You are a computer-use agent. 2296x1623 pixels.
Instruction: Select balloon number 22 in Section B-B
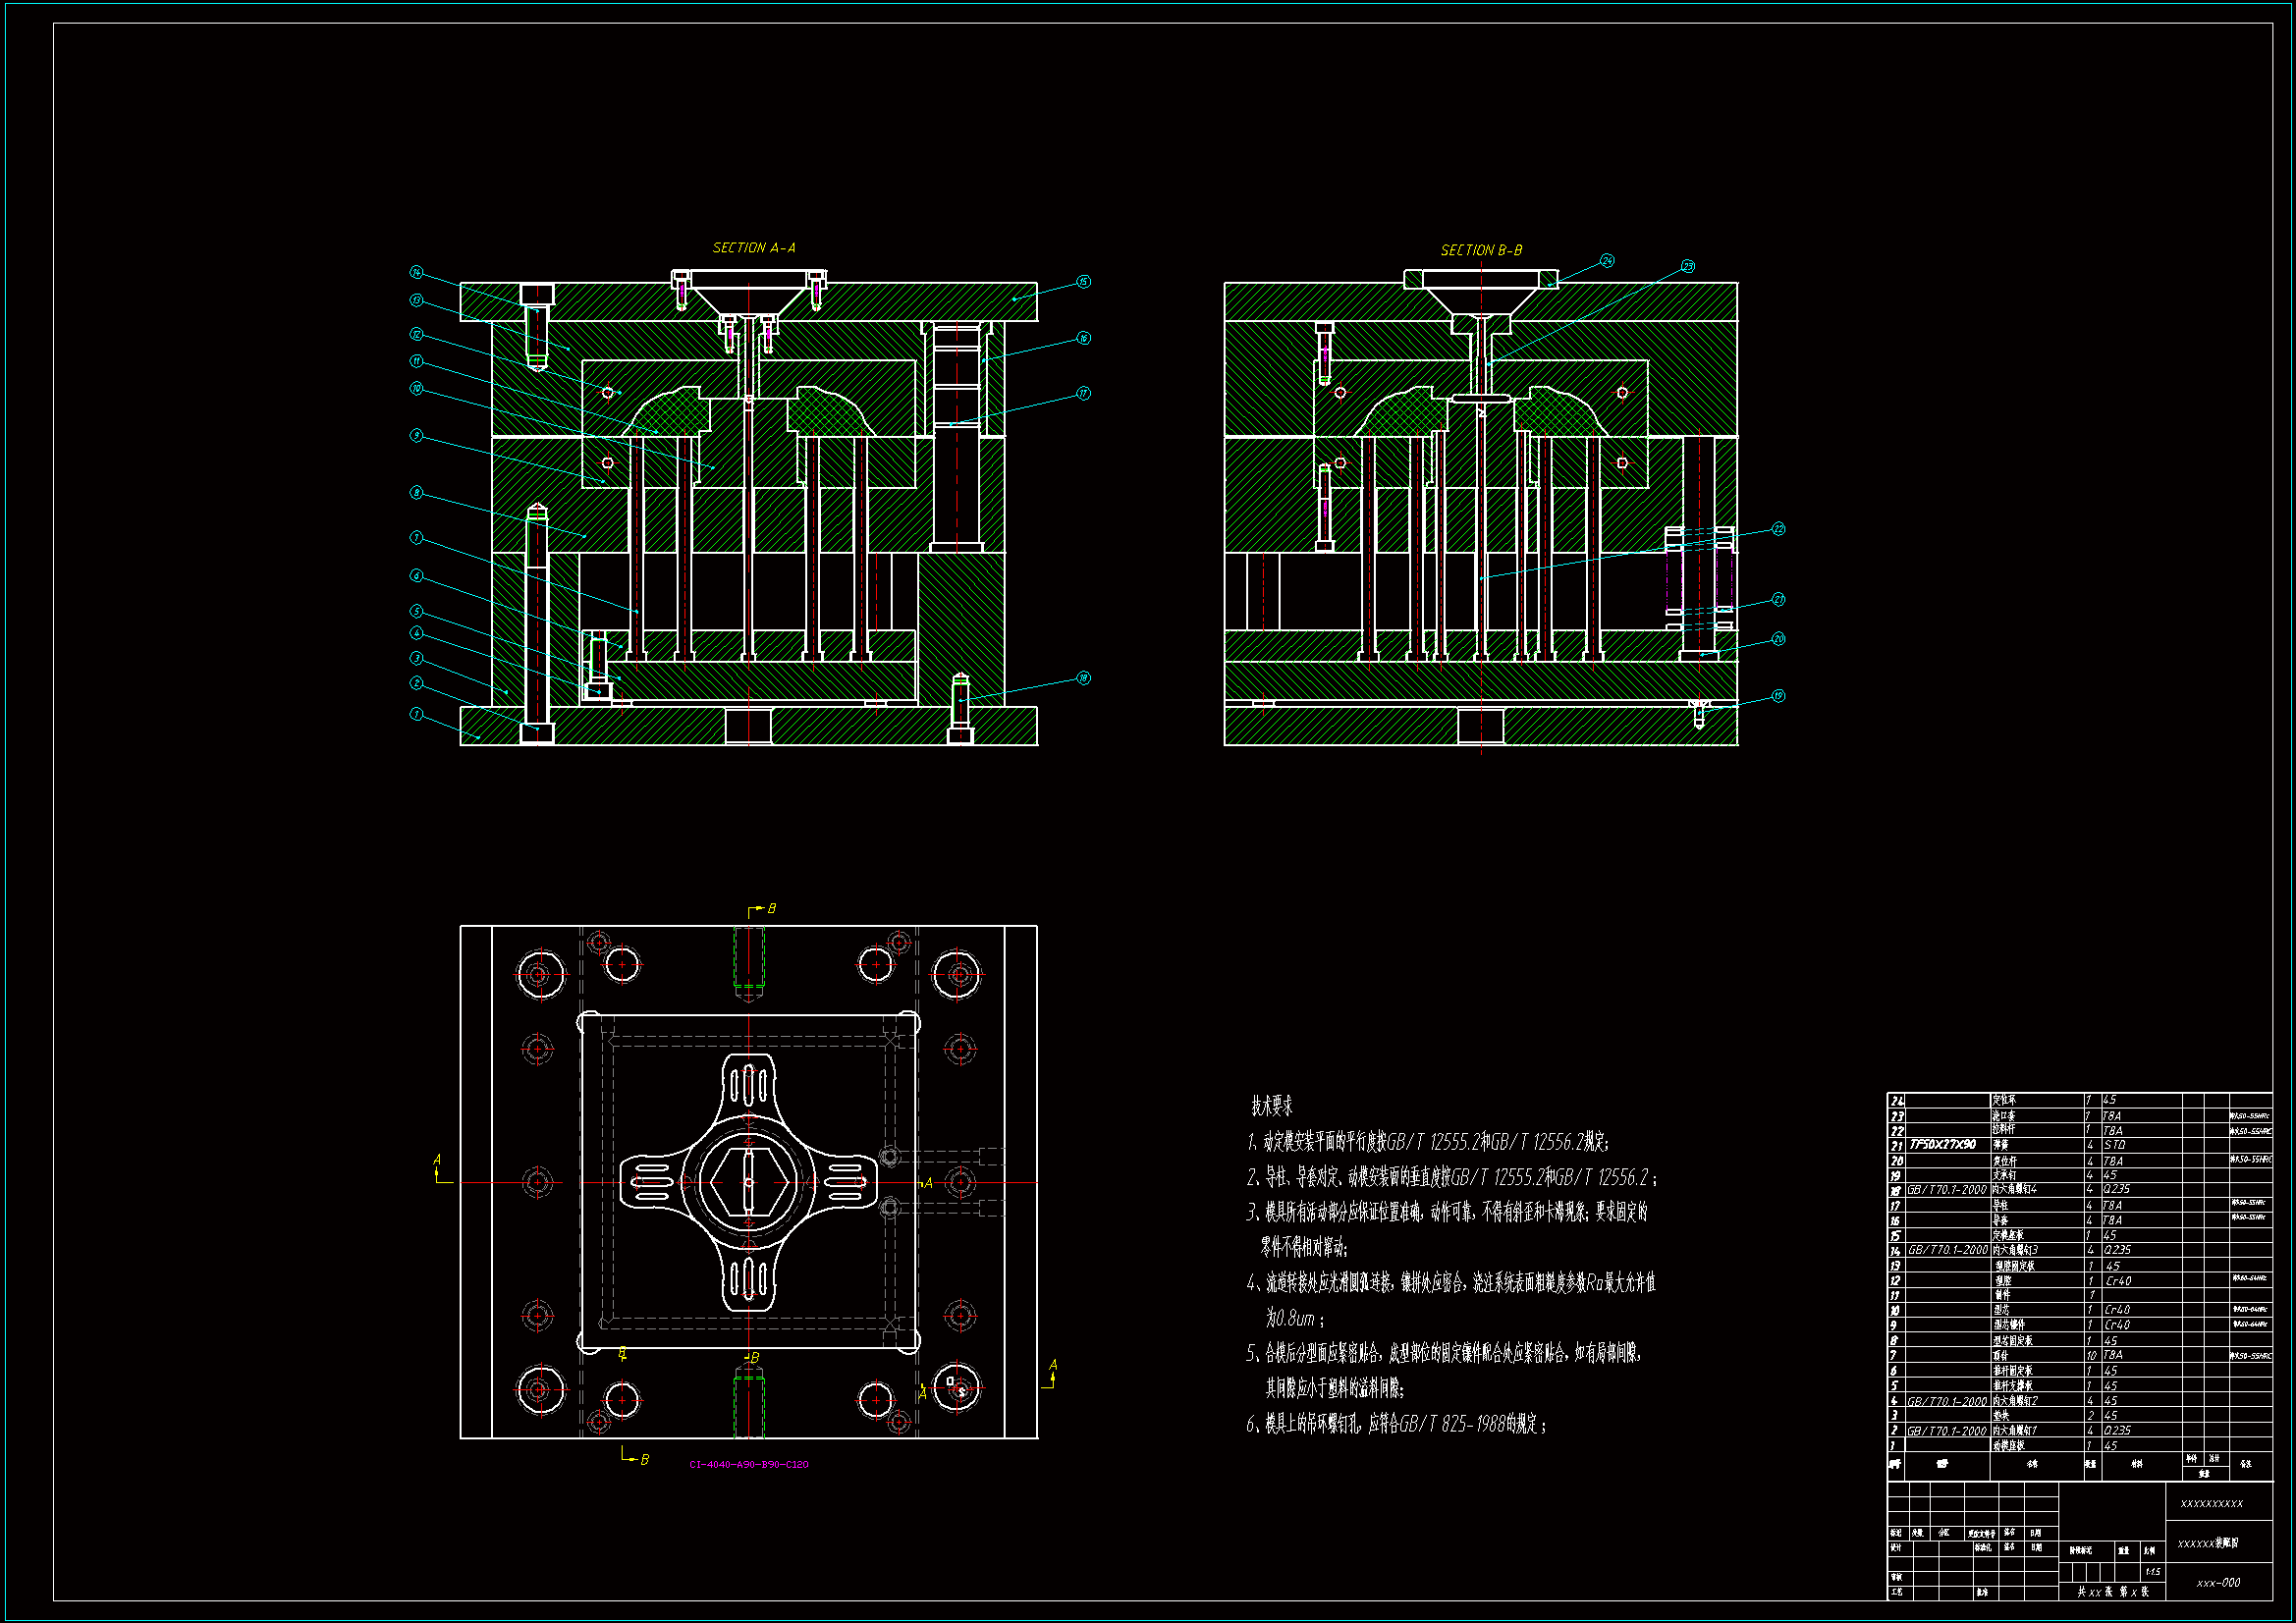tap(1778, 528)
